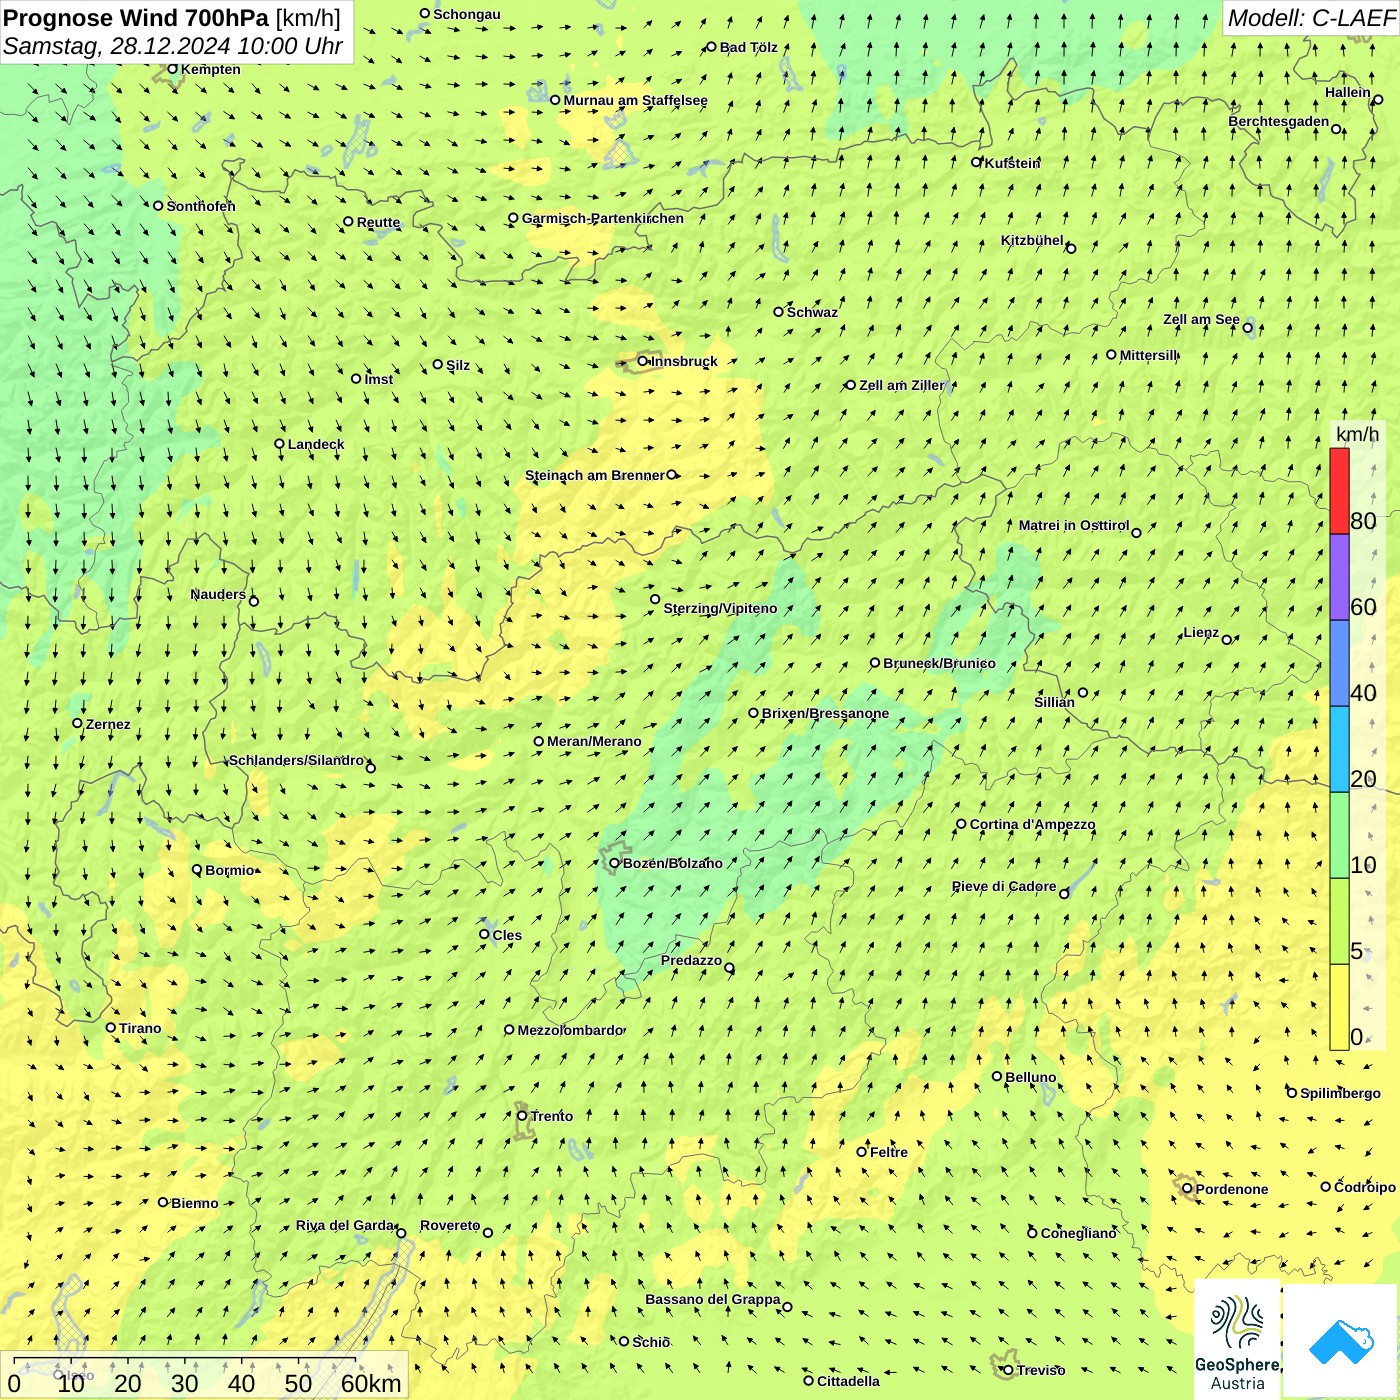Click the red 80 km/h legend segment

[x=1339, y=491]
